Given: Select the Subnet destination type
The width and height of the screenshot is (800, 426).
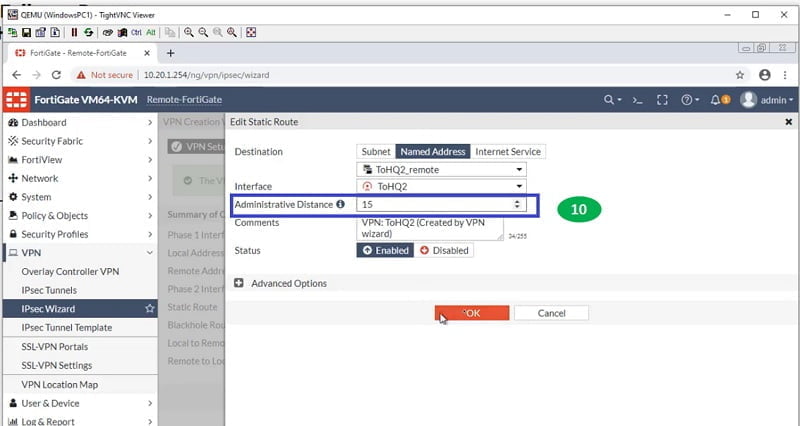Looking at the screenshot, I should tap(376, 152).
